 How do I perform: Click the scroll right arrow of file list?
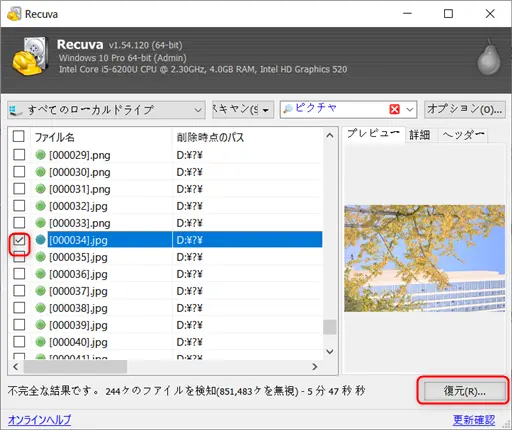(x=314, y=367)
